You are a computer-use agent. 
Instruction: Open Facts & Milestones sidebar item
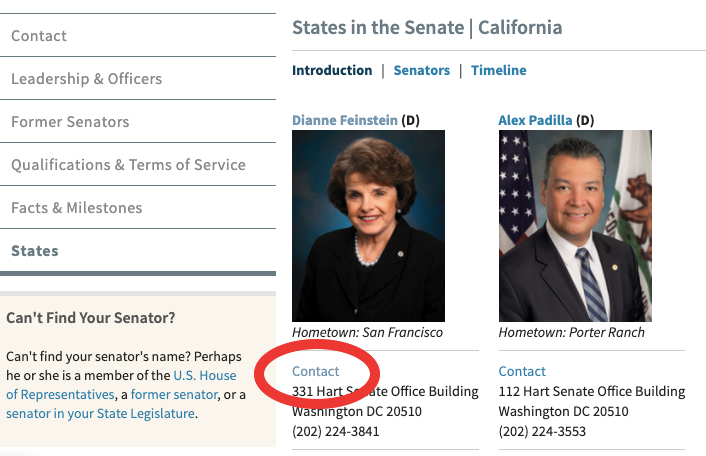[x=138, y=208]
